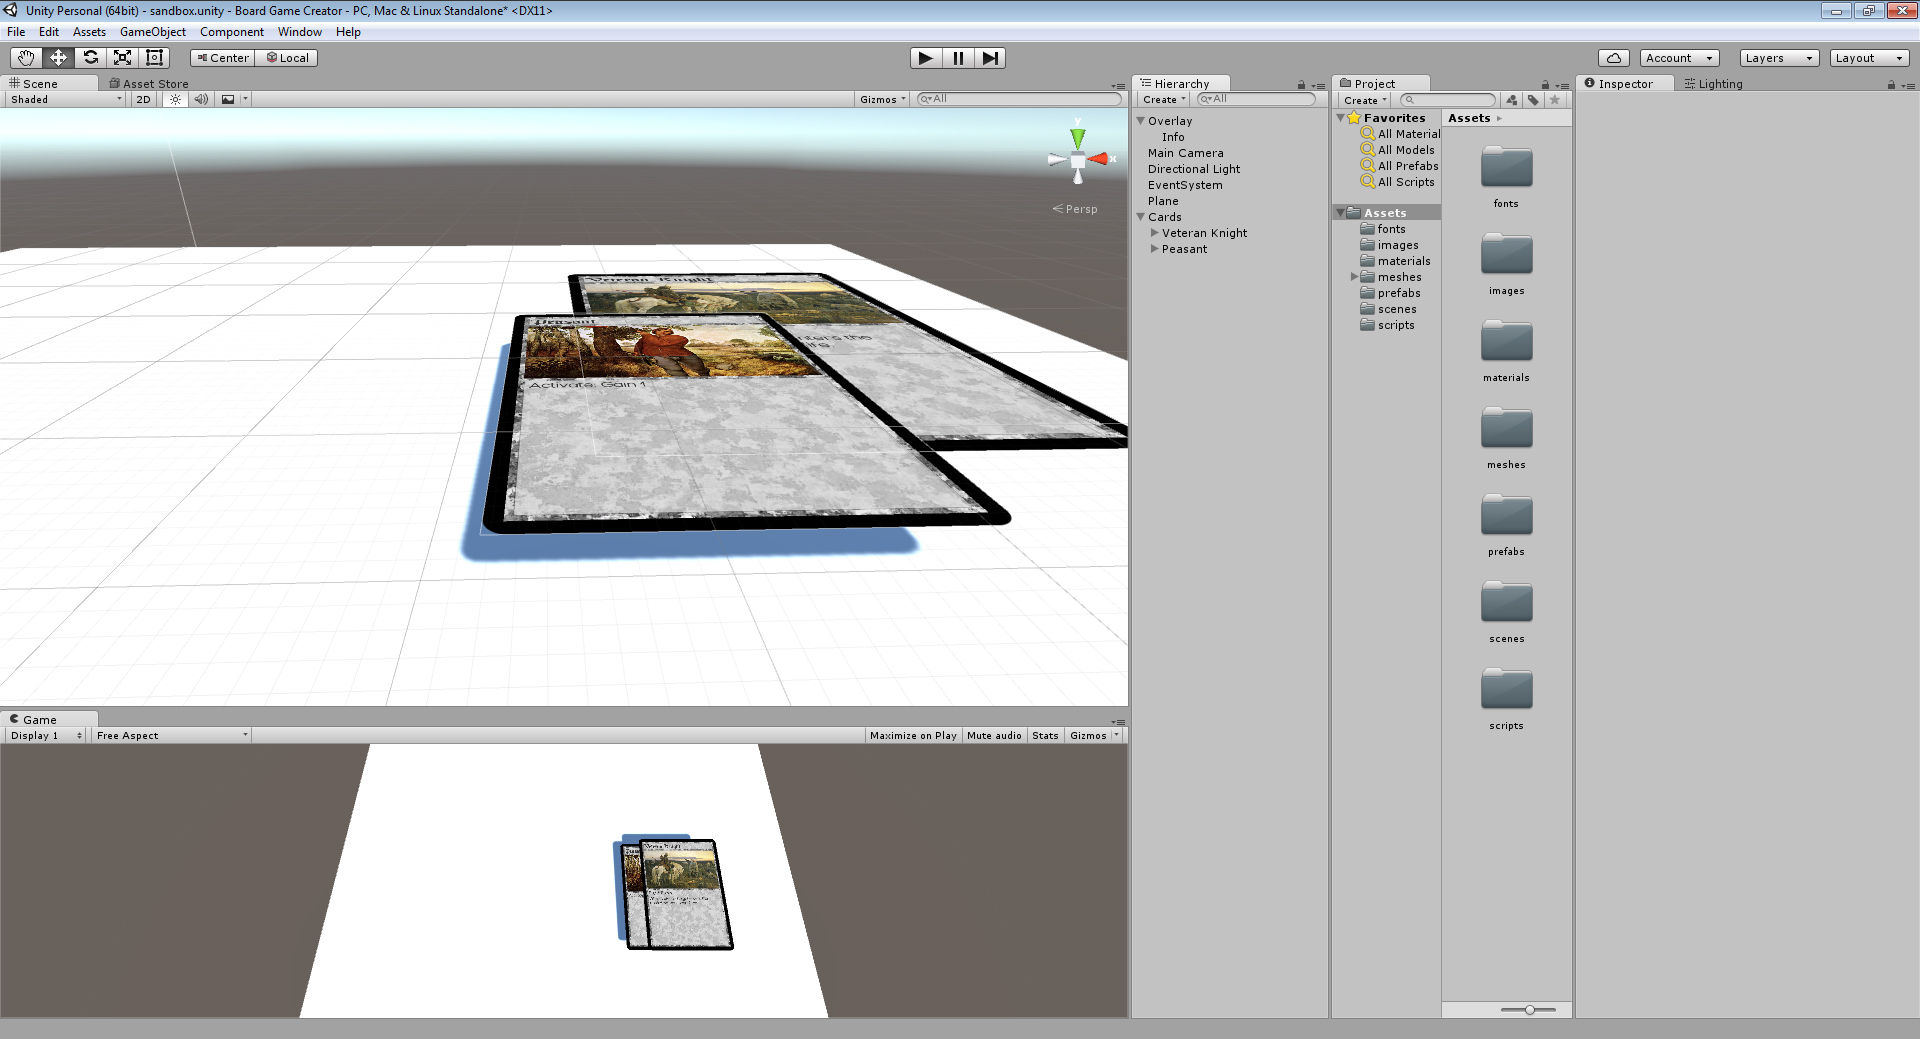
Task: Open the Assets menu
Action: (x=89, y=32)
